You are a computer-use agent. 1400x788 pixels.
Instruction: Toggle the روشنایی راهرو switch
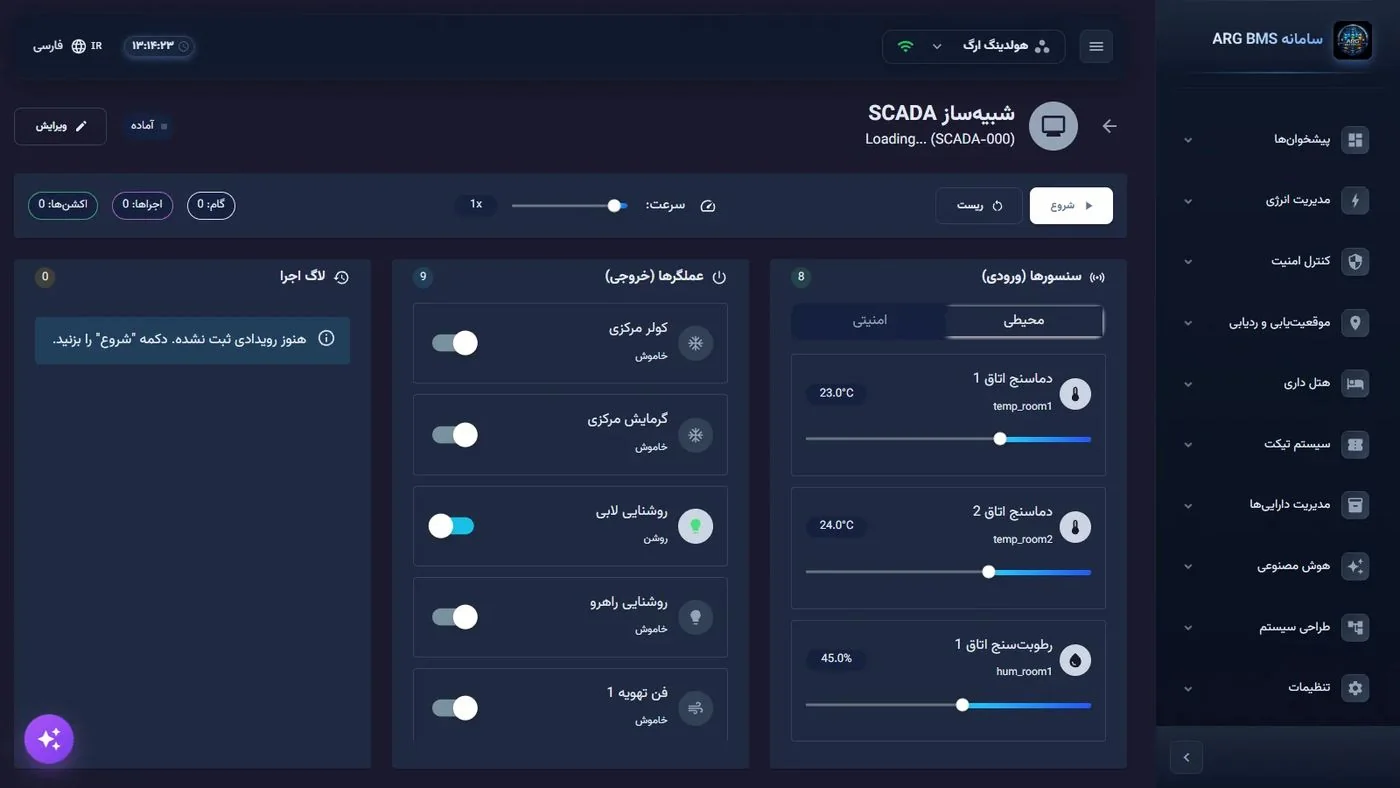pyautogui.click(x=454, y=617)
